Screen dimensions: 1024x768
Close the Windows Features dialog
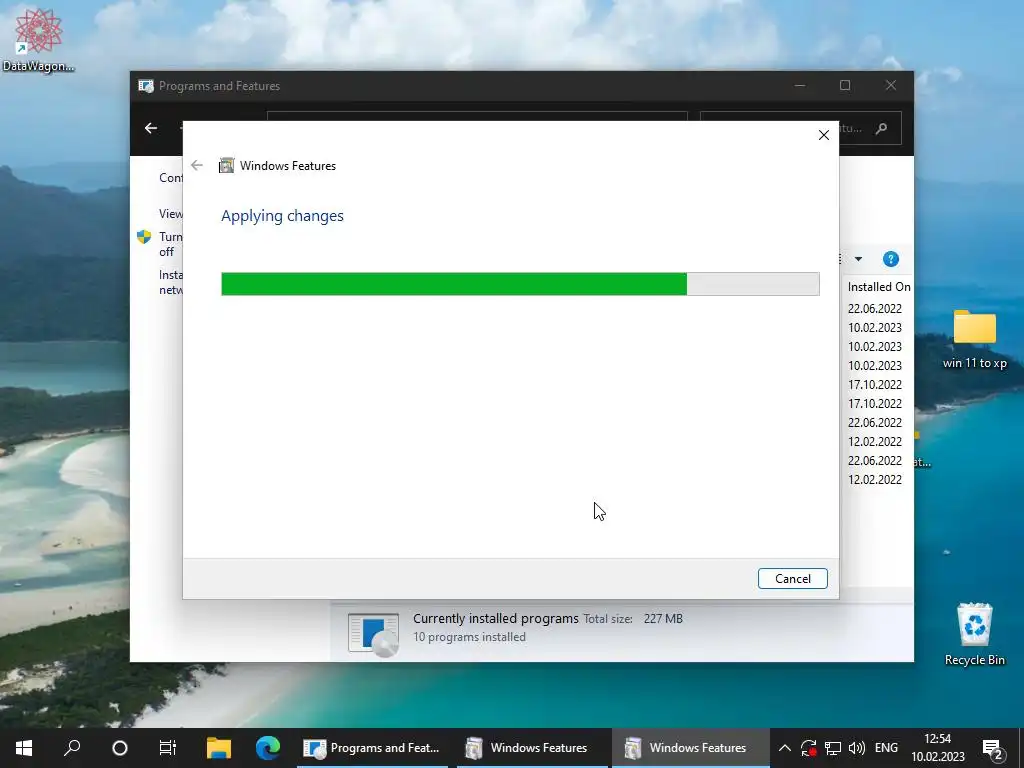[x=824, y=135]
